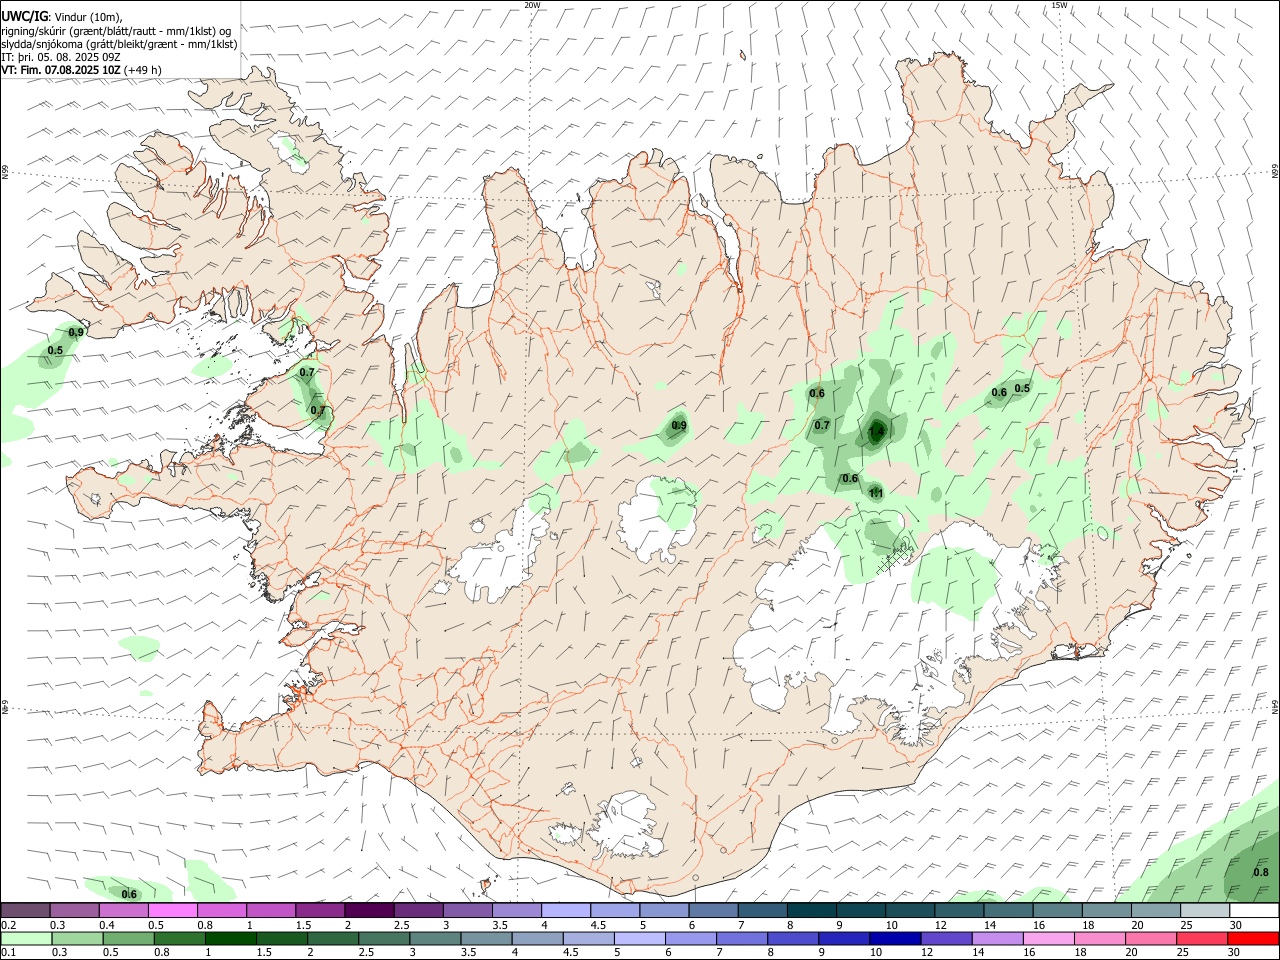Screen dimensions: 1280x960
Task: Click the dark teal 8 snow legend swatch
Action: click(x=812, y=911)
